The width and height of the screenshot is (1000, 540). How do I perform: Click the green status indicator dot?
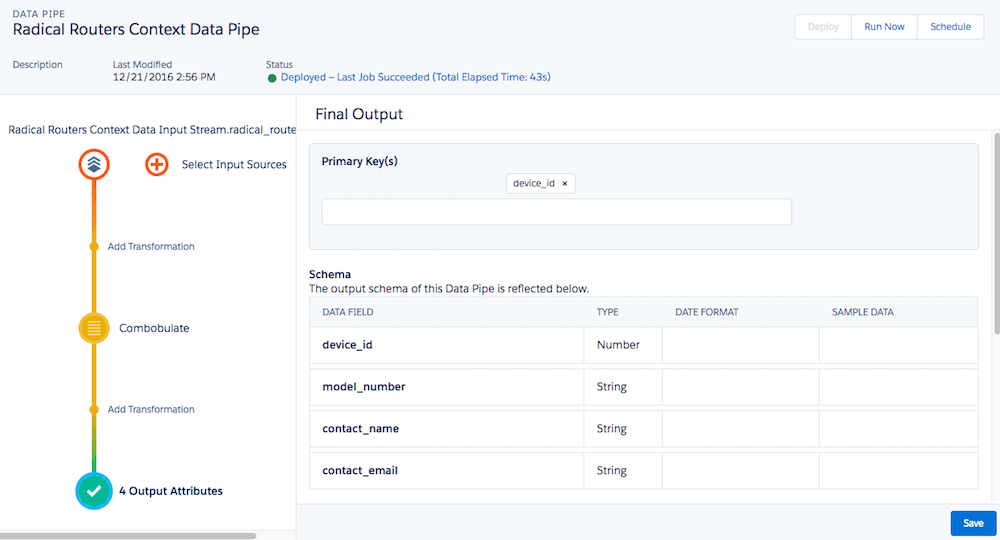pyautogui.click(x=272, y=78)
